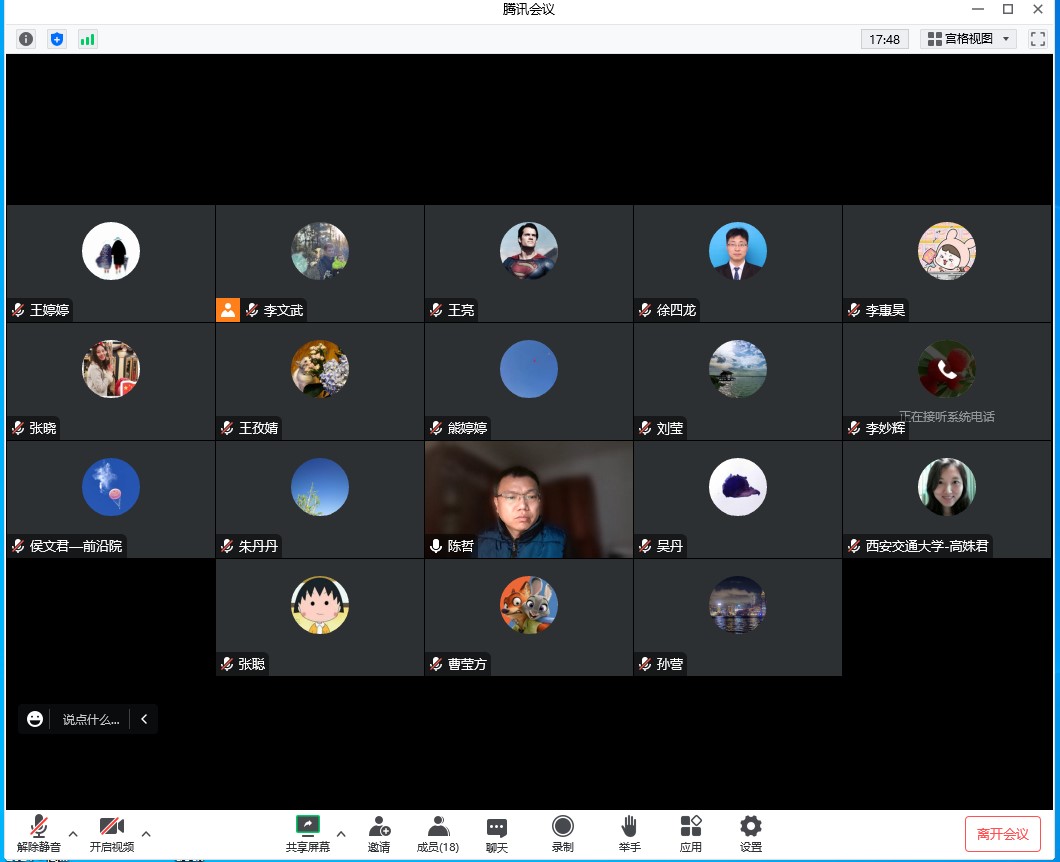The height and width of the screenshot is (862, 1060).
Task: Collapse the 说点什么 bar with arrow
Action: coord(144,719)
